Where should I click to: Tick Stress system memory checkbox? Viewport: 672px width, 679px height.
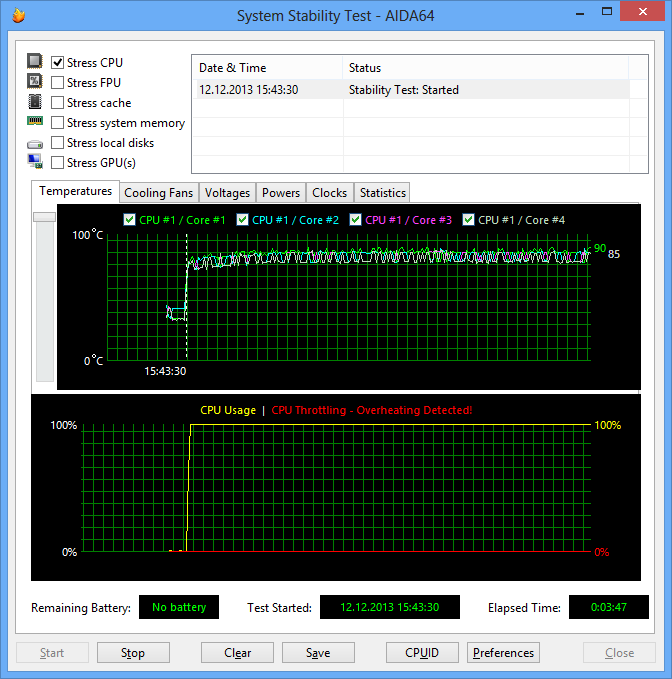click(x=58, y=123)
